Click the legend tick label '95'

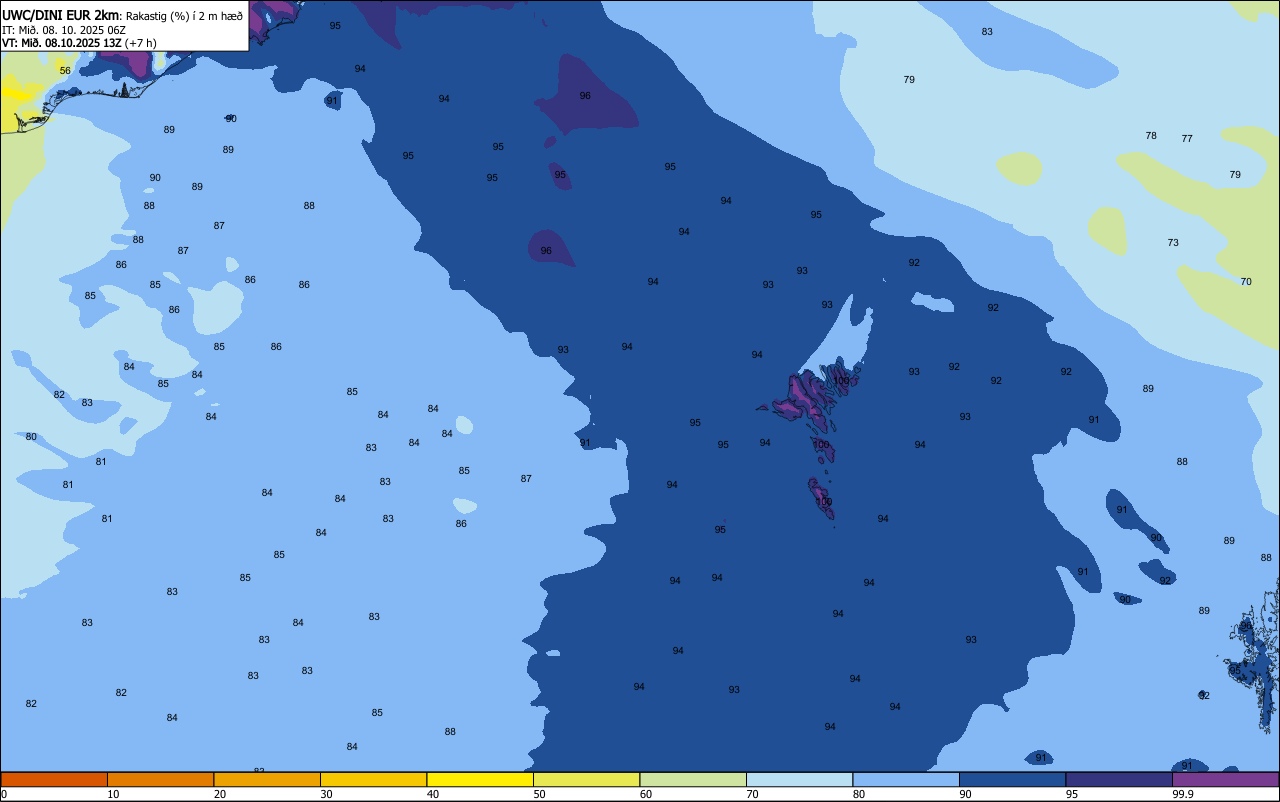1072,794
